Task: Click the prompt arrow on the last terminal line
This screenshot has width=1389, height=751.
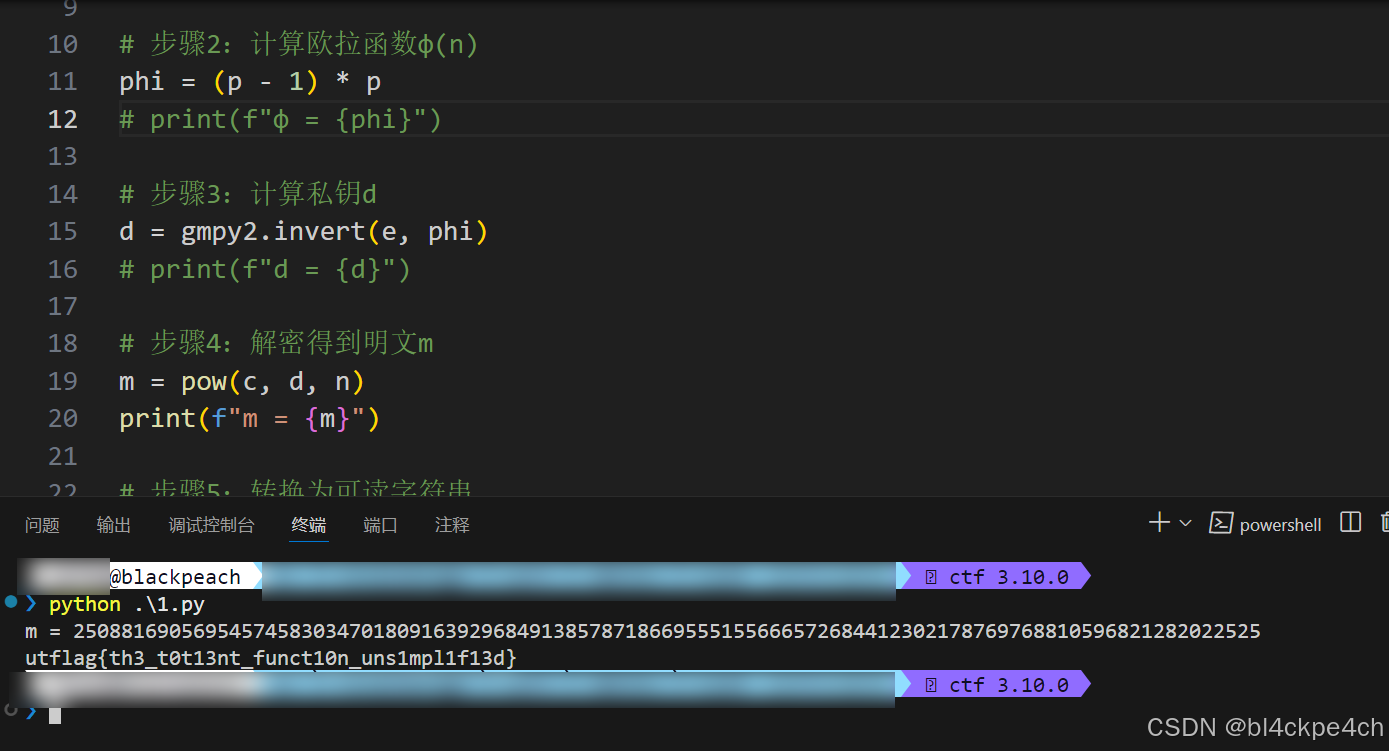Action: click(x=31, y=713)
